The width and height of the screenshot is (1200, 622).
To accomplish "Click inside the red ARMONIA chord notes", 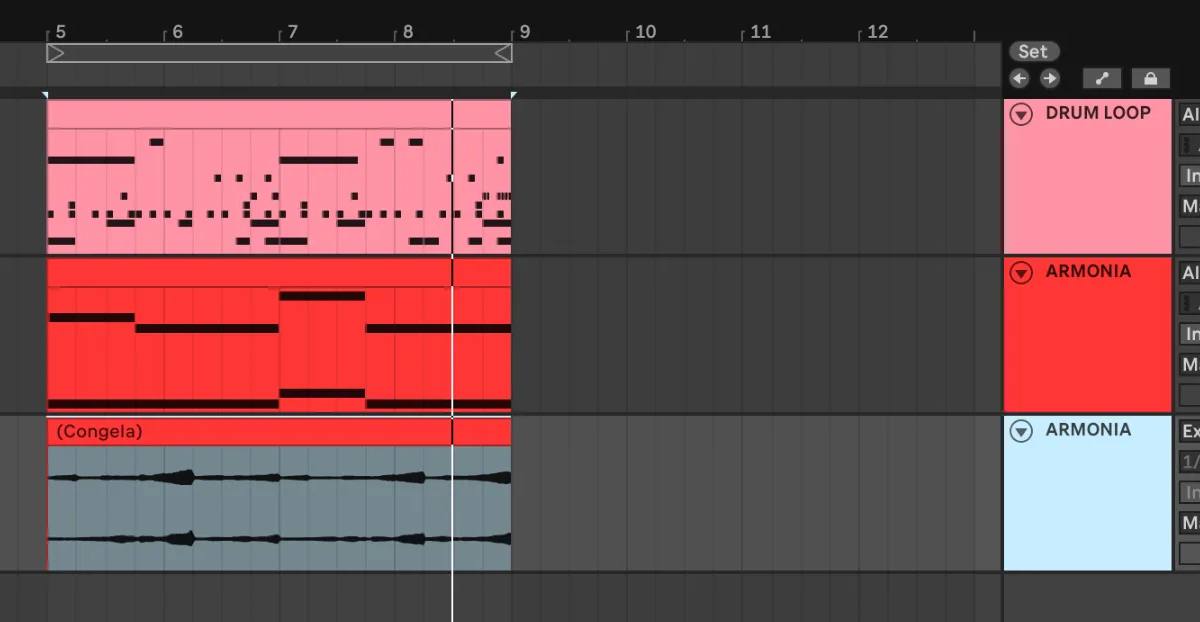I will pyautogui.click(x=279, y=349).
